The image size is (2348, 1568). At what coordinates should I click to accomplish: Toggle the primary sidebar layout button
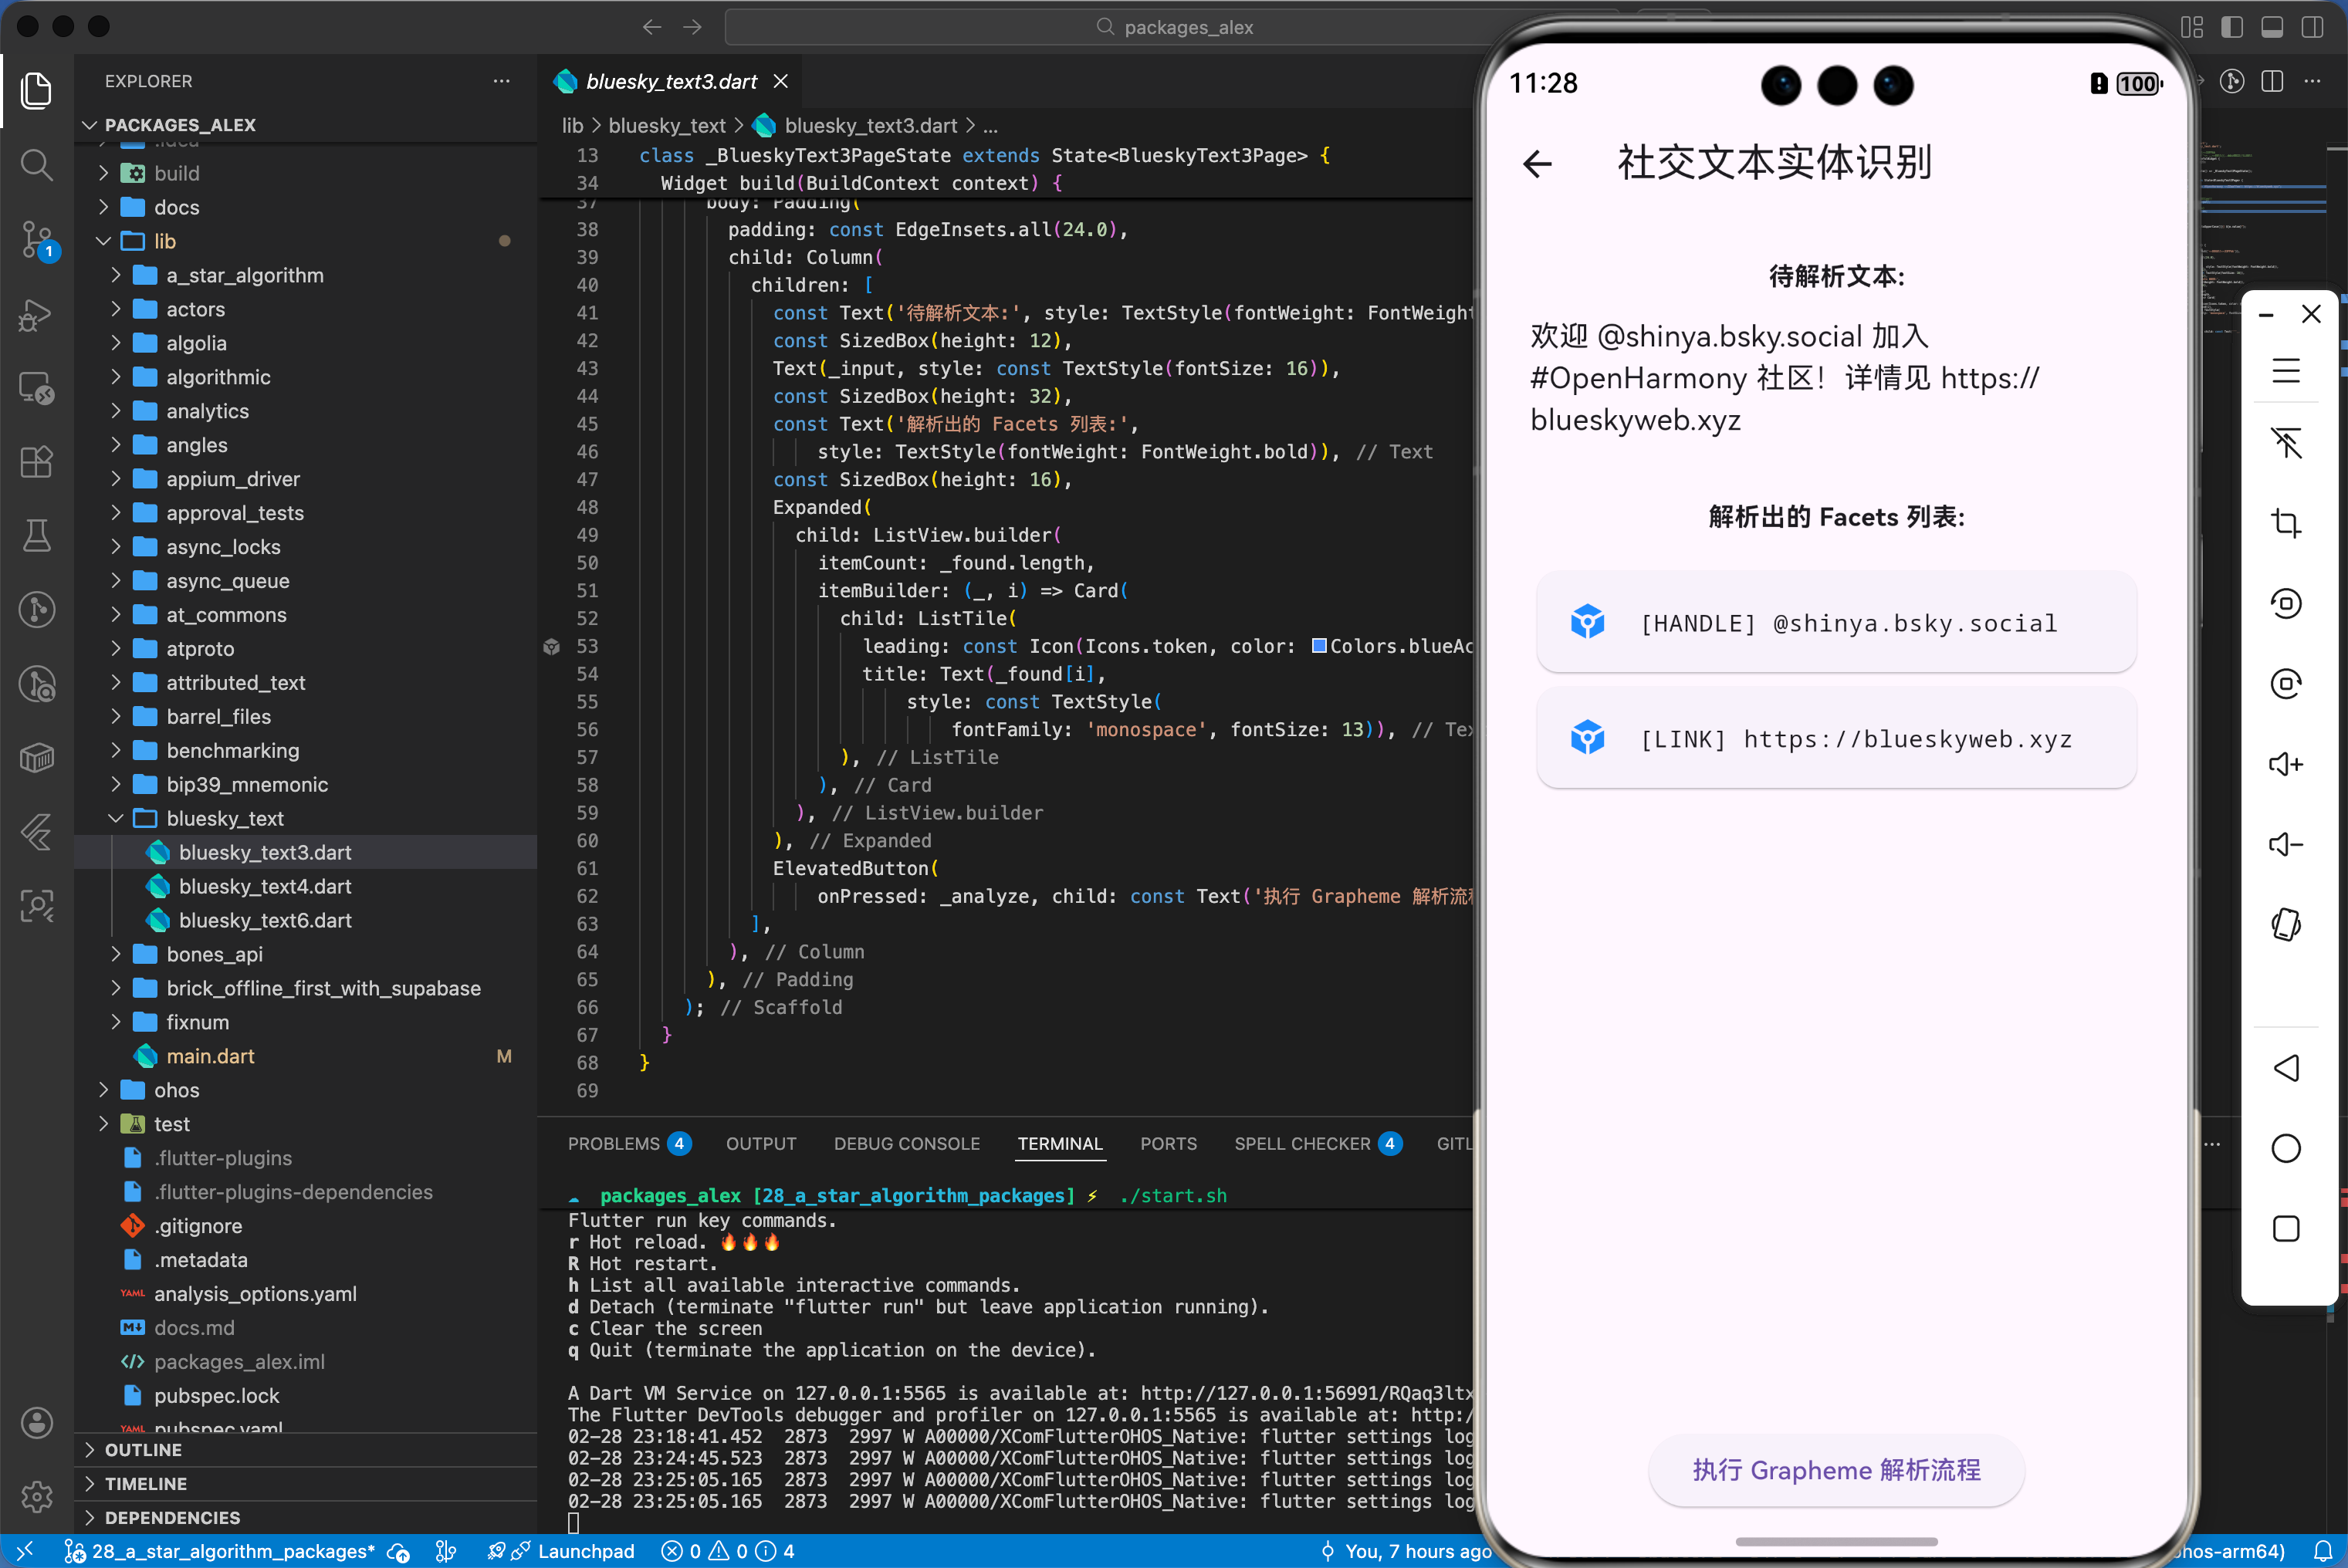2232,27
